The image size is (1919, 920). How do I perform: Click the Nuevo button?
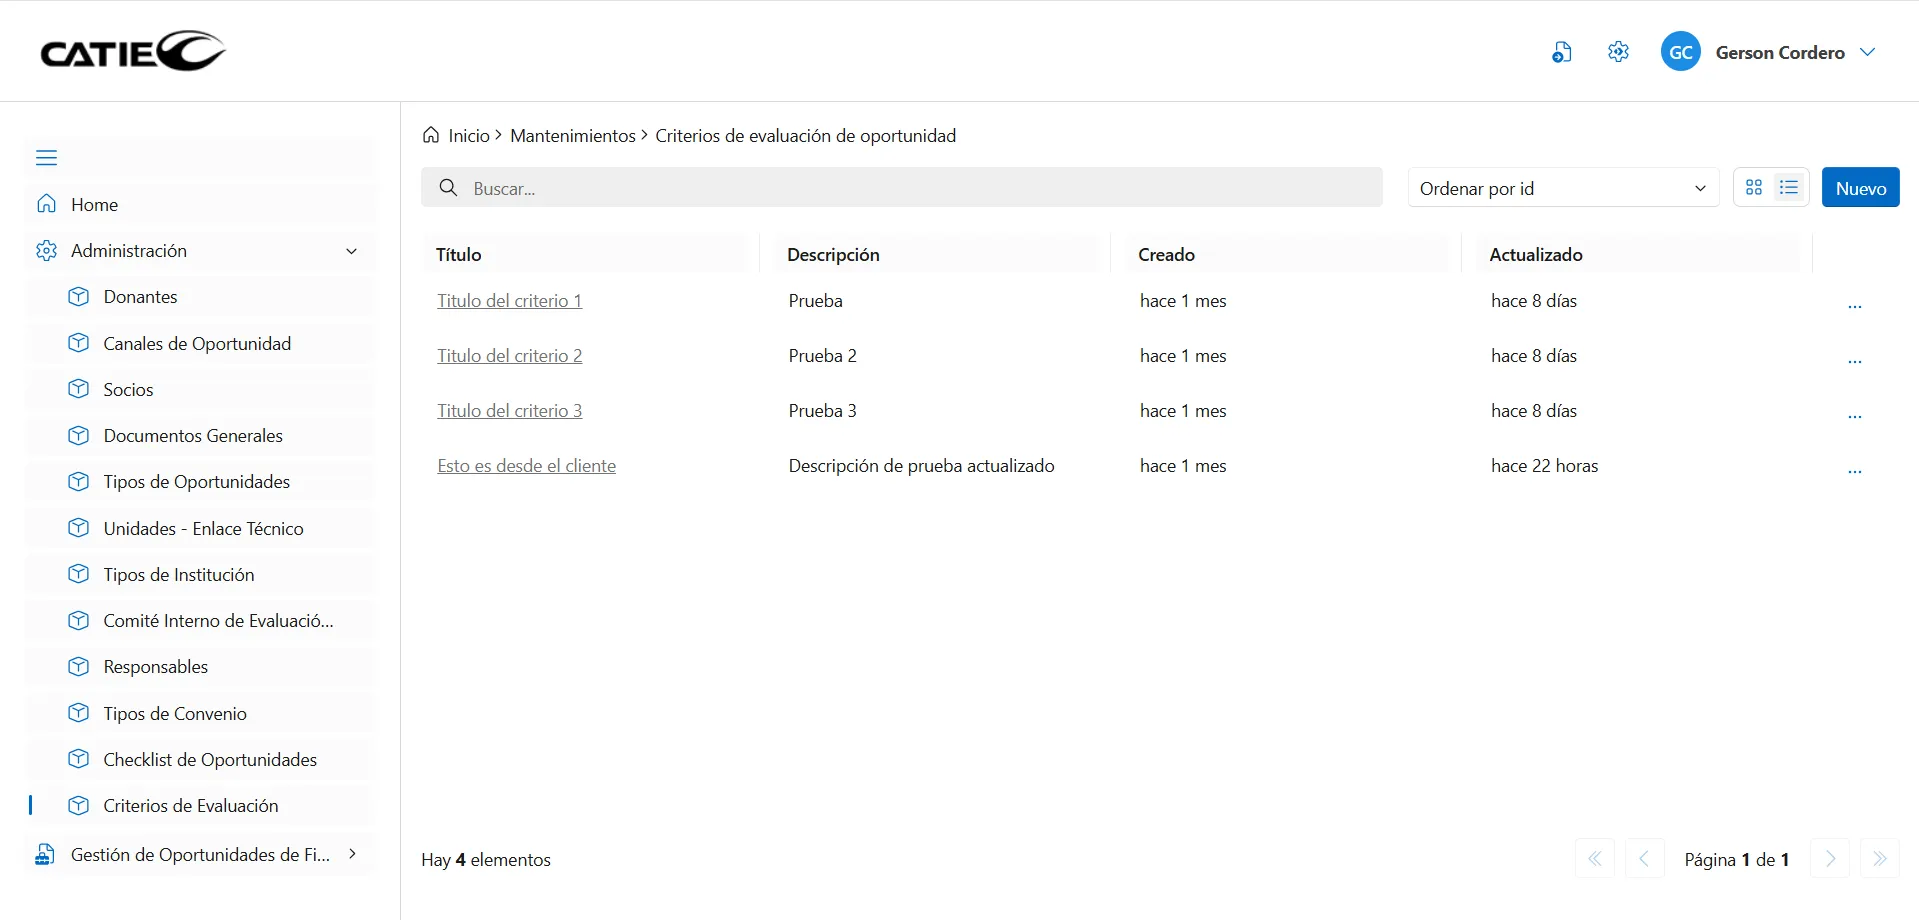click(1860, 188)
